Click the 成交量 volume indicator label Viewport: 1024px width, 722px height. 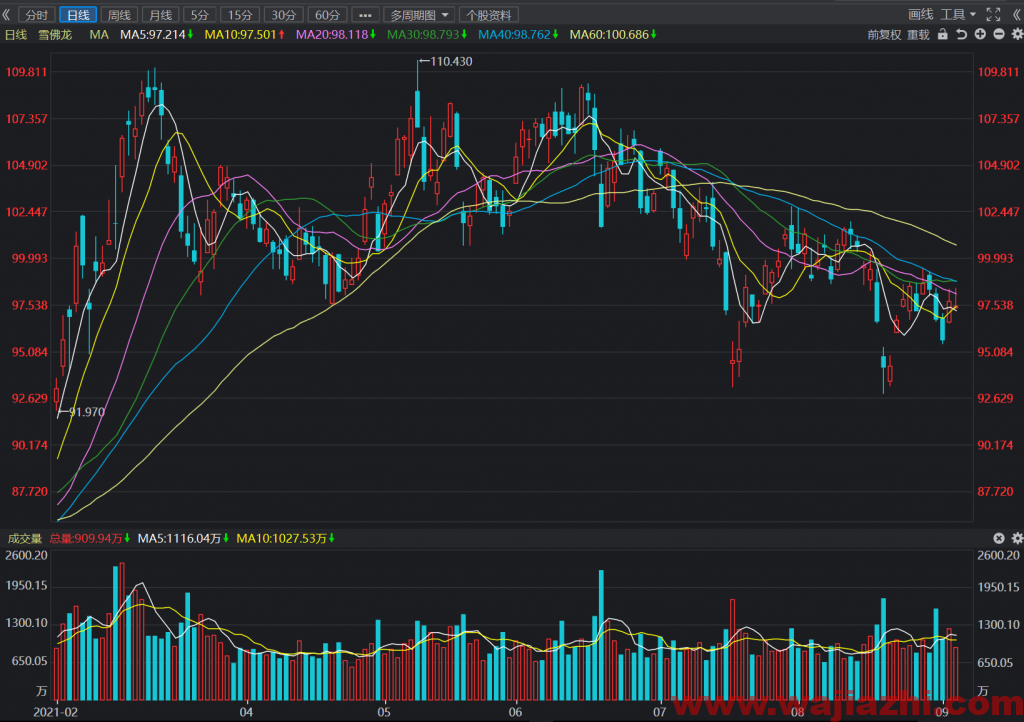[x=25, y=539]
